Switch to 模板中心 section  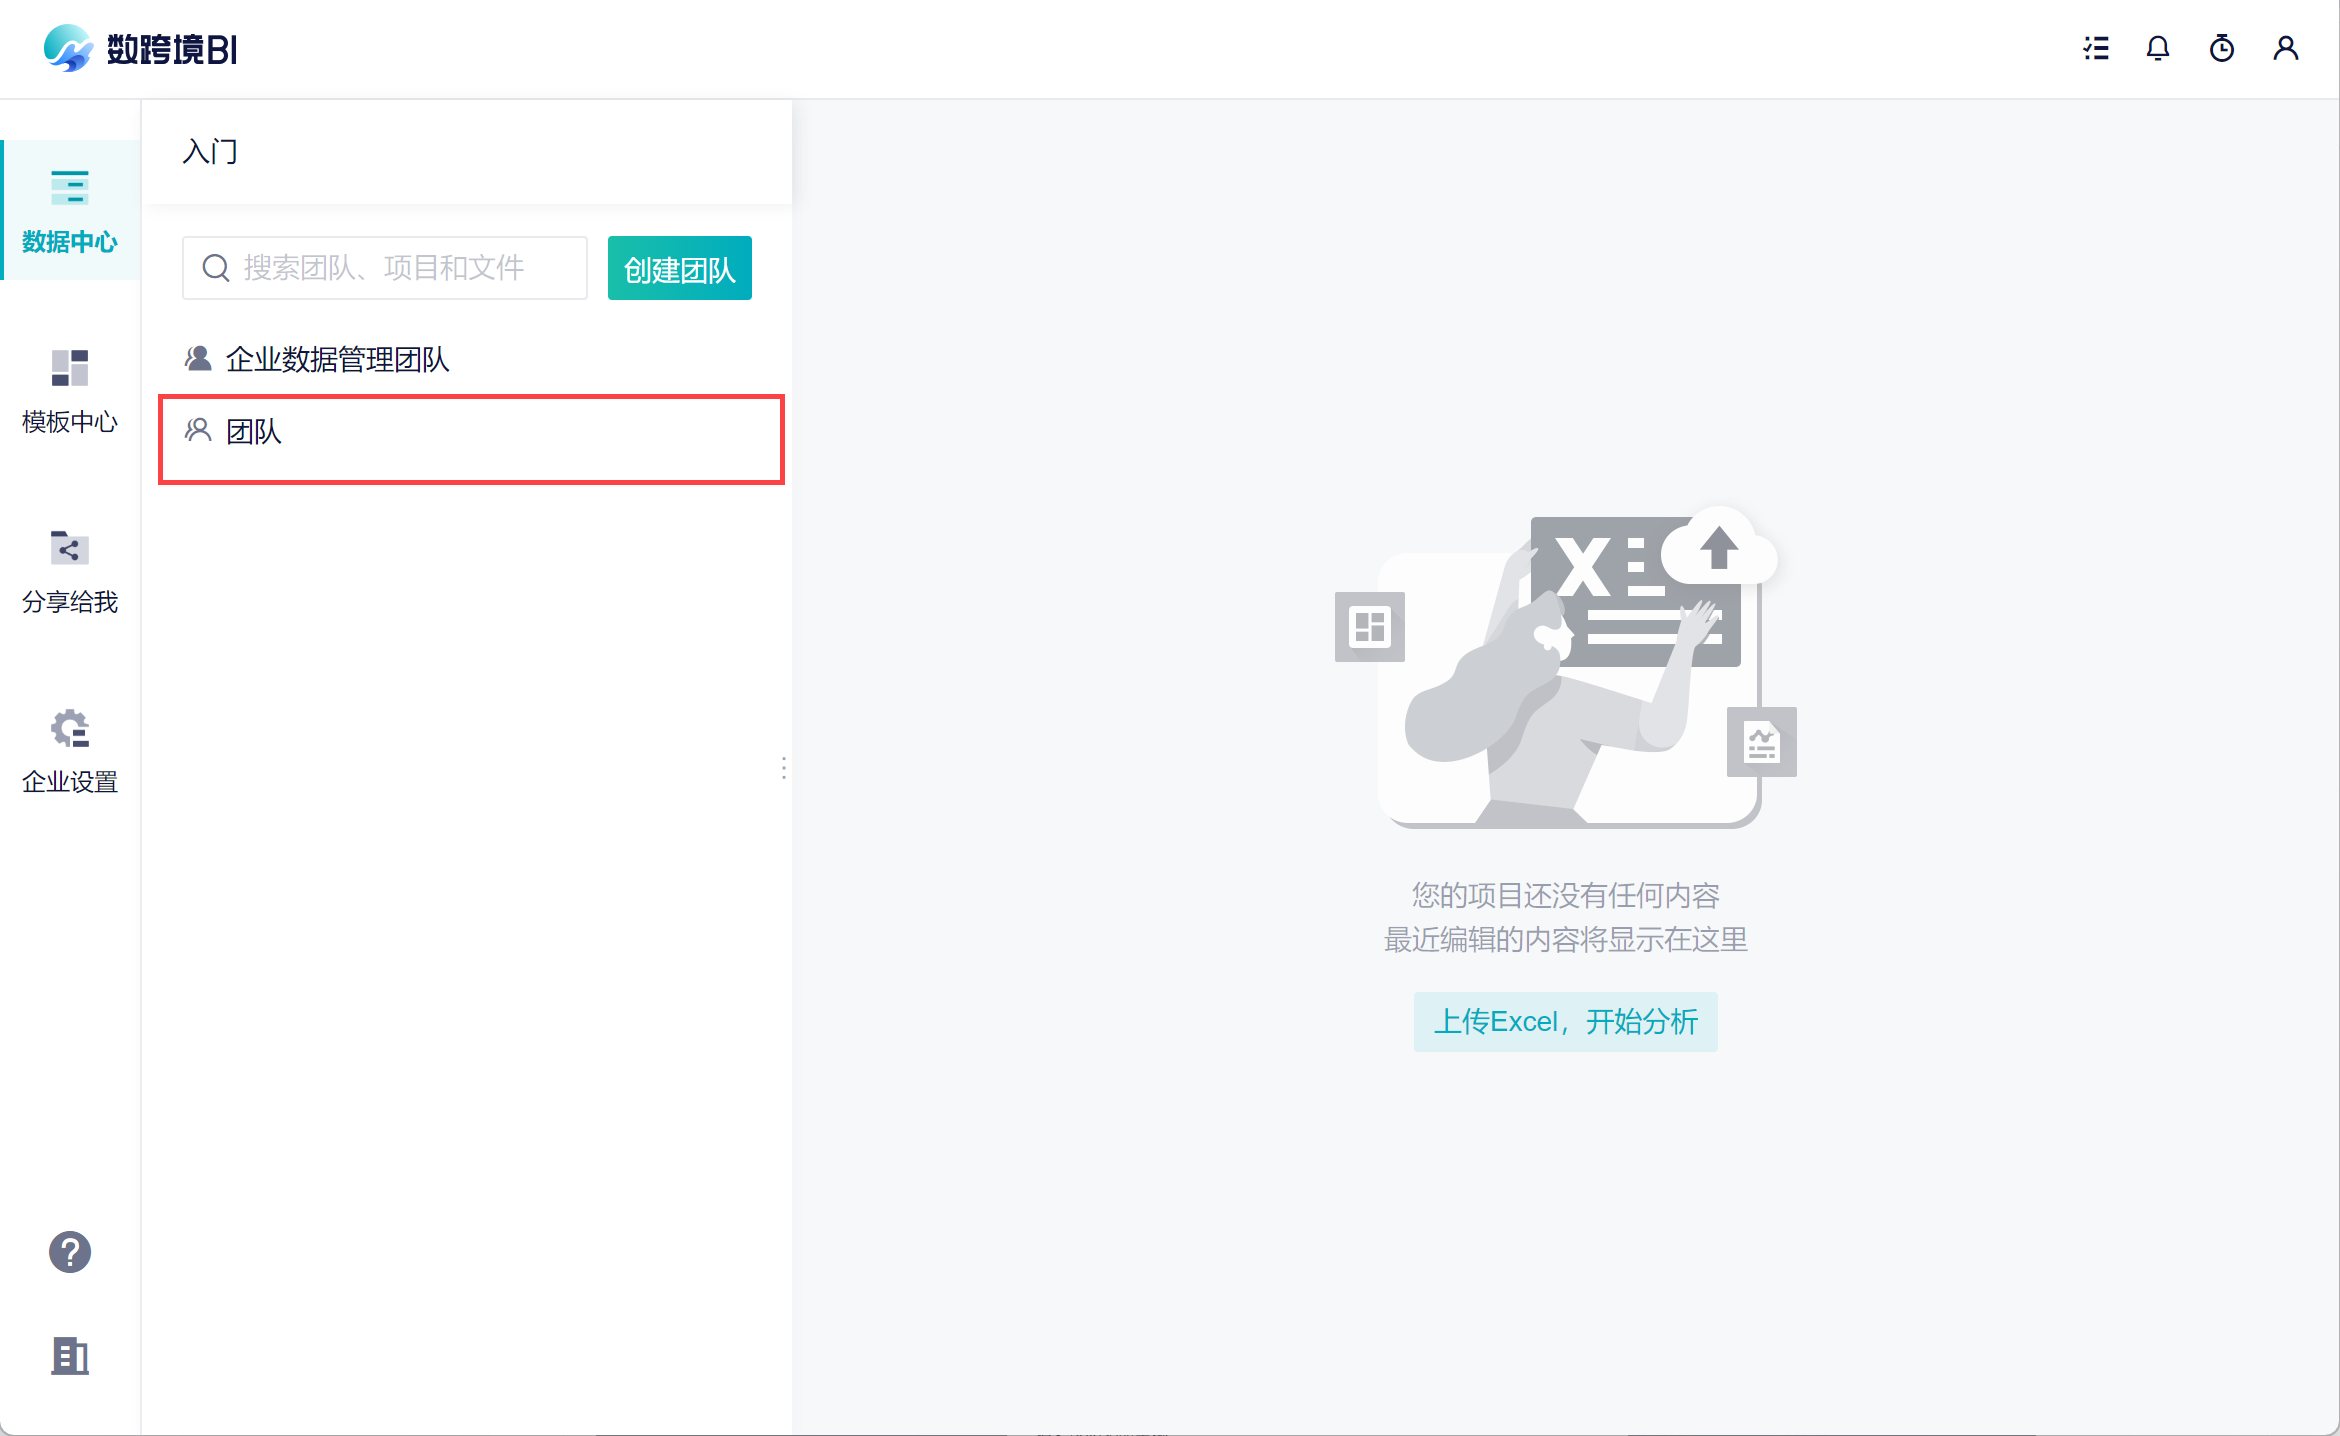tap(70, 391)
